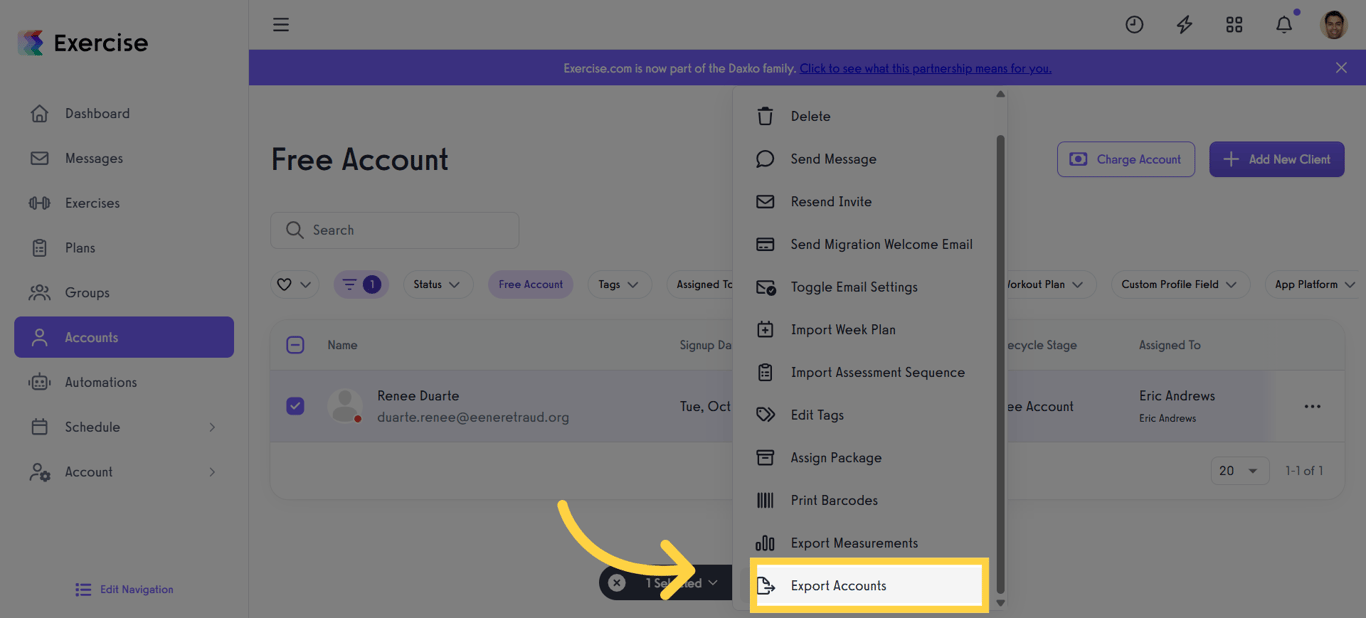This screenshot has height=618, width=1366.
Task: Open the apps grid icon in top bar
Action: point(1234,24)
